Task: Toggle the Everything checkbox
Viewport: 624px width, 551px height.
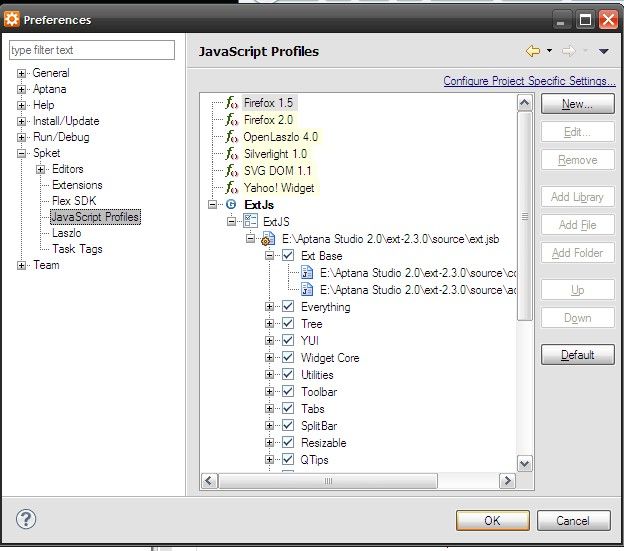Action: tap(288, 306)
